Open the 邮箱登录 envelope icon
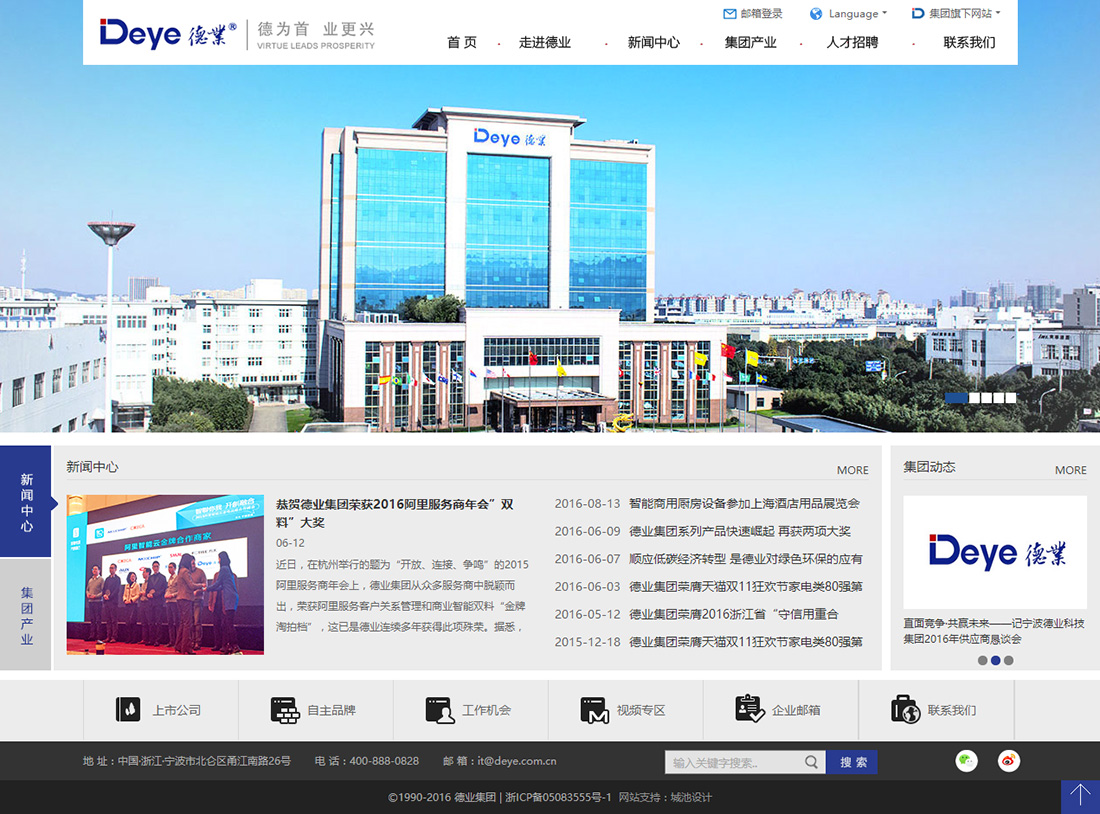1100x814 pixels. click(x=730, y=13)
